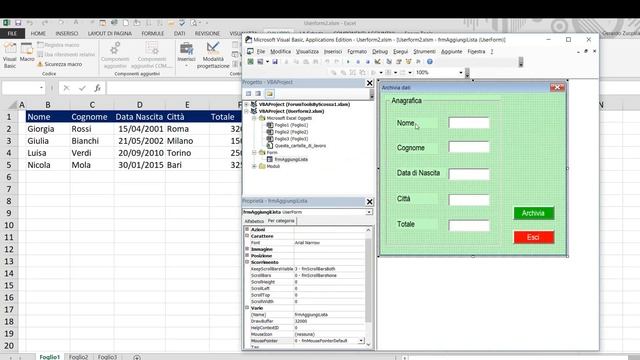Viewport: 640px width, 360px height.
Task: Click Project Explorer icon in VBA toolbar
Action: coord(389,62)
